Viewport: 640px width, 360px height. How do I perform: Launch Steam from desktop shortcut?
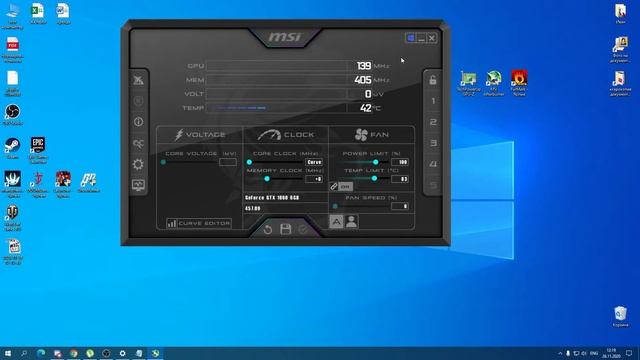(12, 148)
